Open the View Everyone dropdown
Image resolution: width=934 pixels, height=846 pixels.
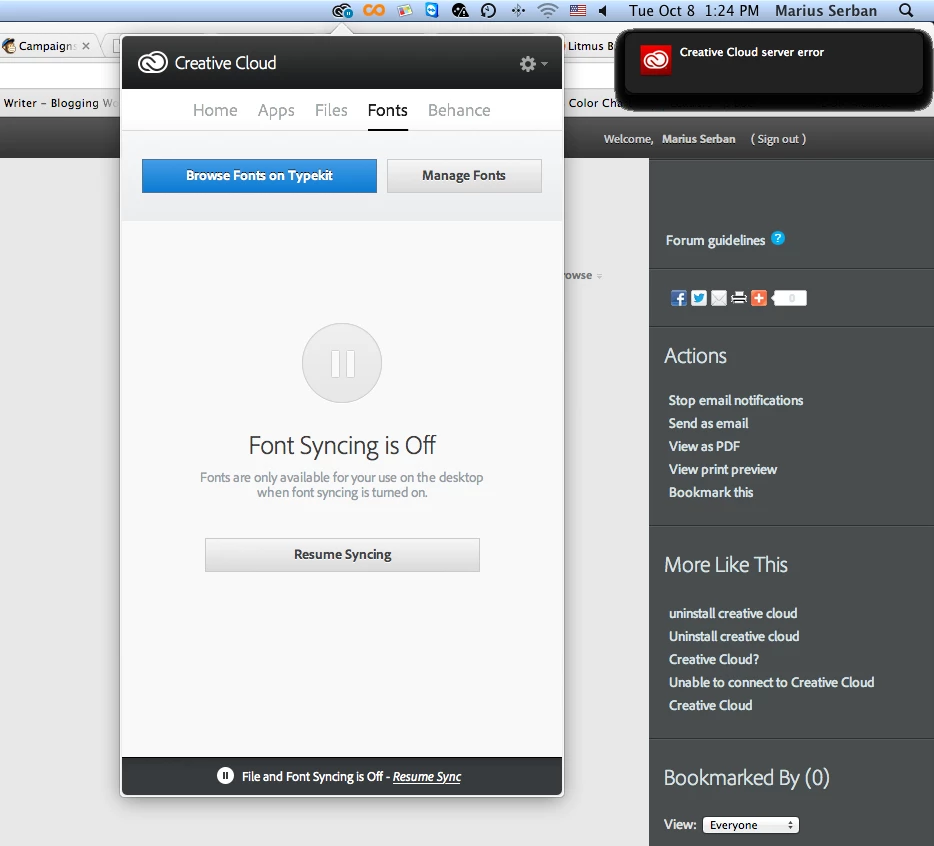pos(751,825)
